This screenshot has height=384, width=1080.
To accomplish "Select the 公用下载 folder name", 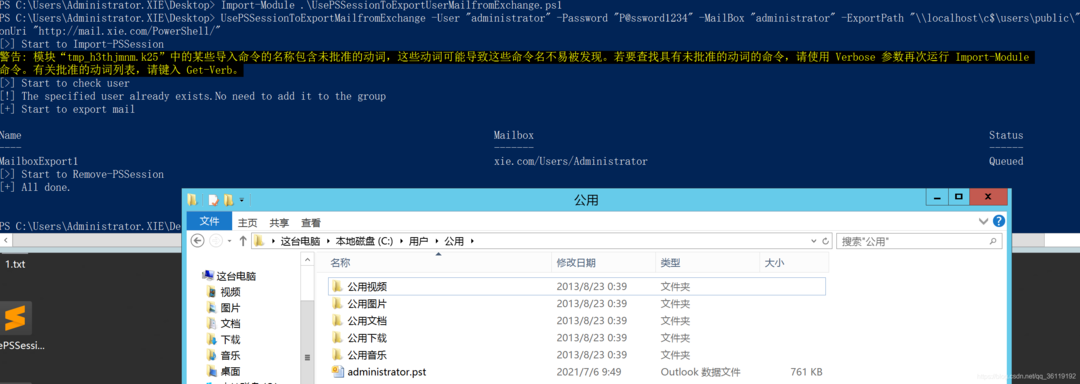I will click(367, 338).
